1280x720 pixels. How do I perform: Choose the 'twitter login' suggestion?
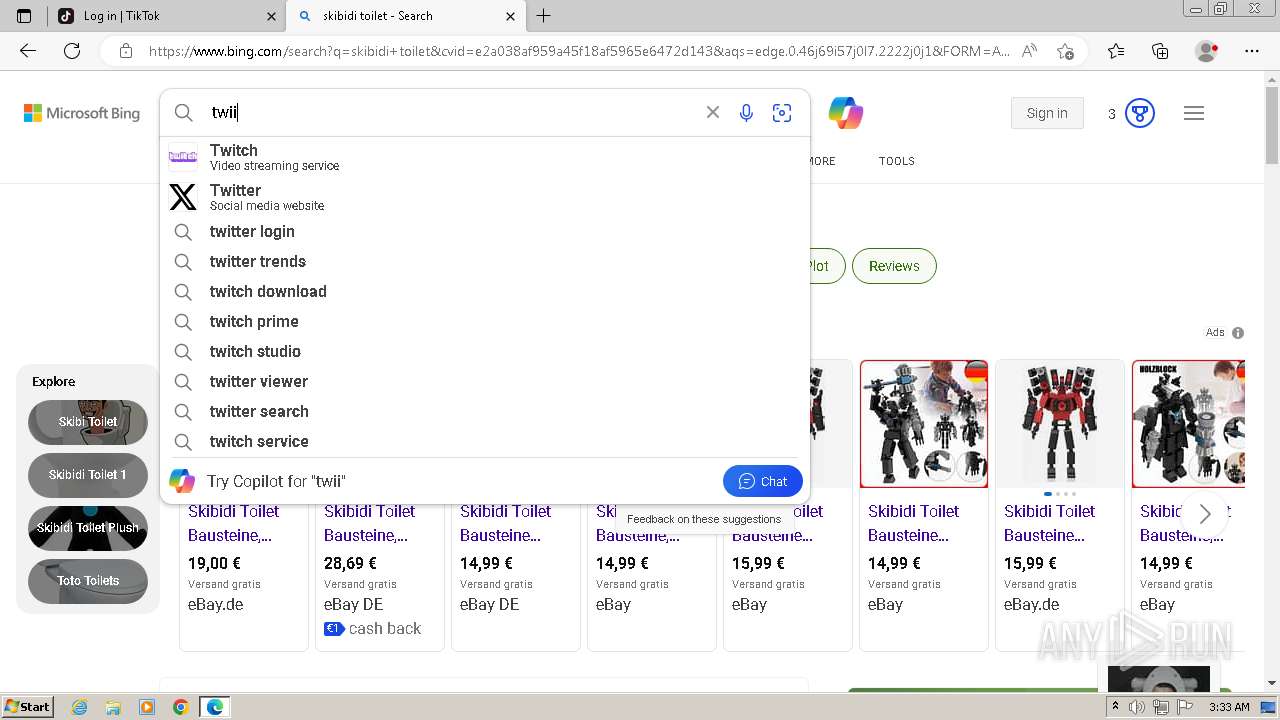[484, 231]
